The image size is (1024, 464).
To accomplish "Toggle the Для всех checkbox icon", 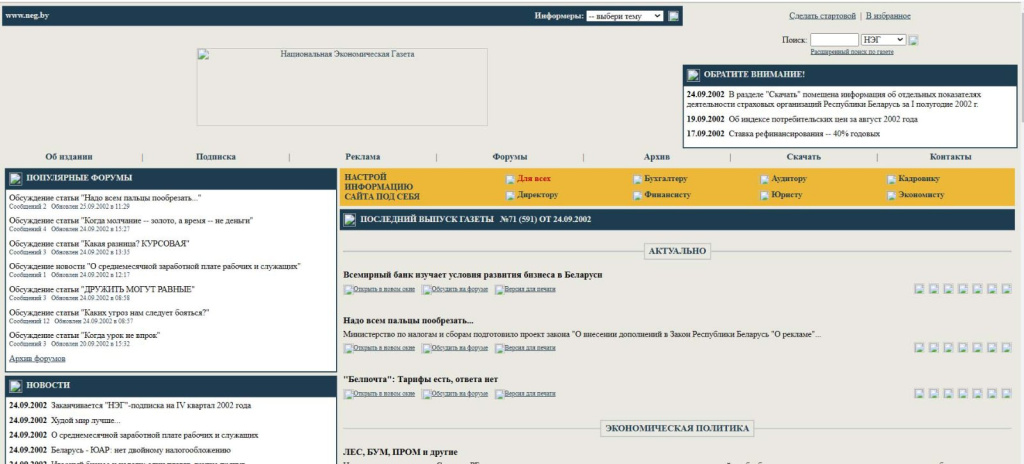I will click(x=510, y=179).
